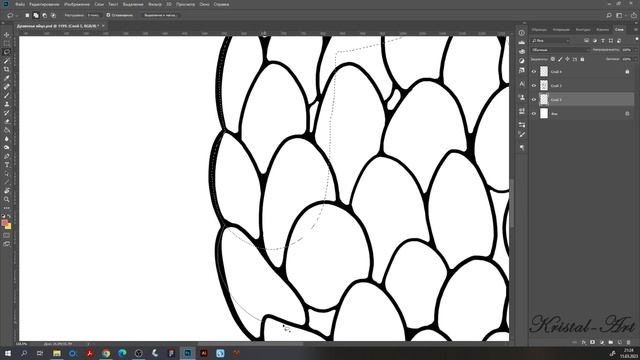Choose Subtract from Selection mode
Image resolution: width=640 pixels, height=360 pixels.
pos(44,15)
